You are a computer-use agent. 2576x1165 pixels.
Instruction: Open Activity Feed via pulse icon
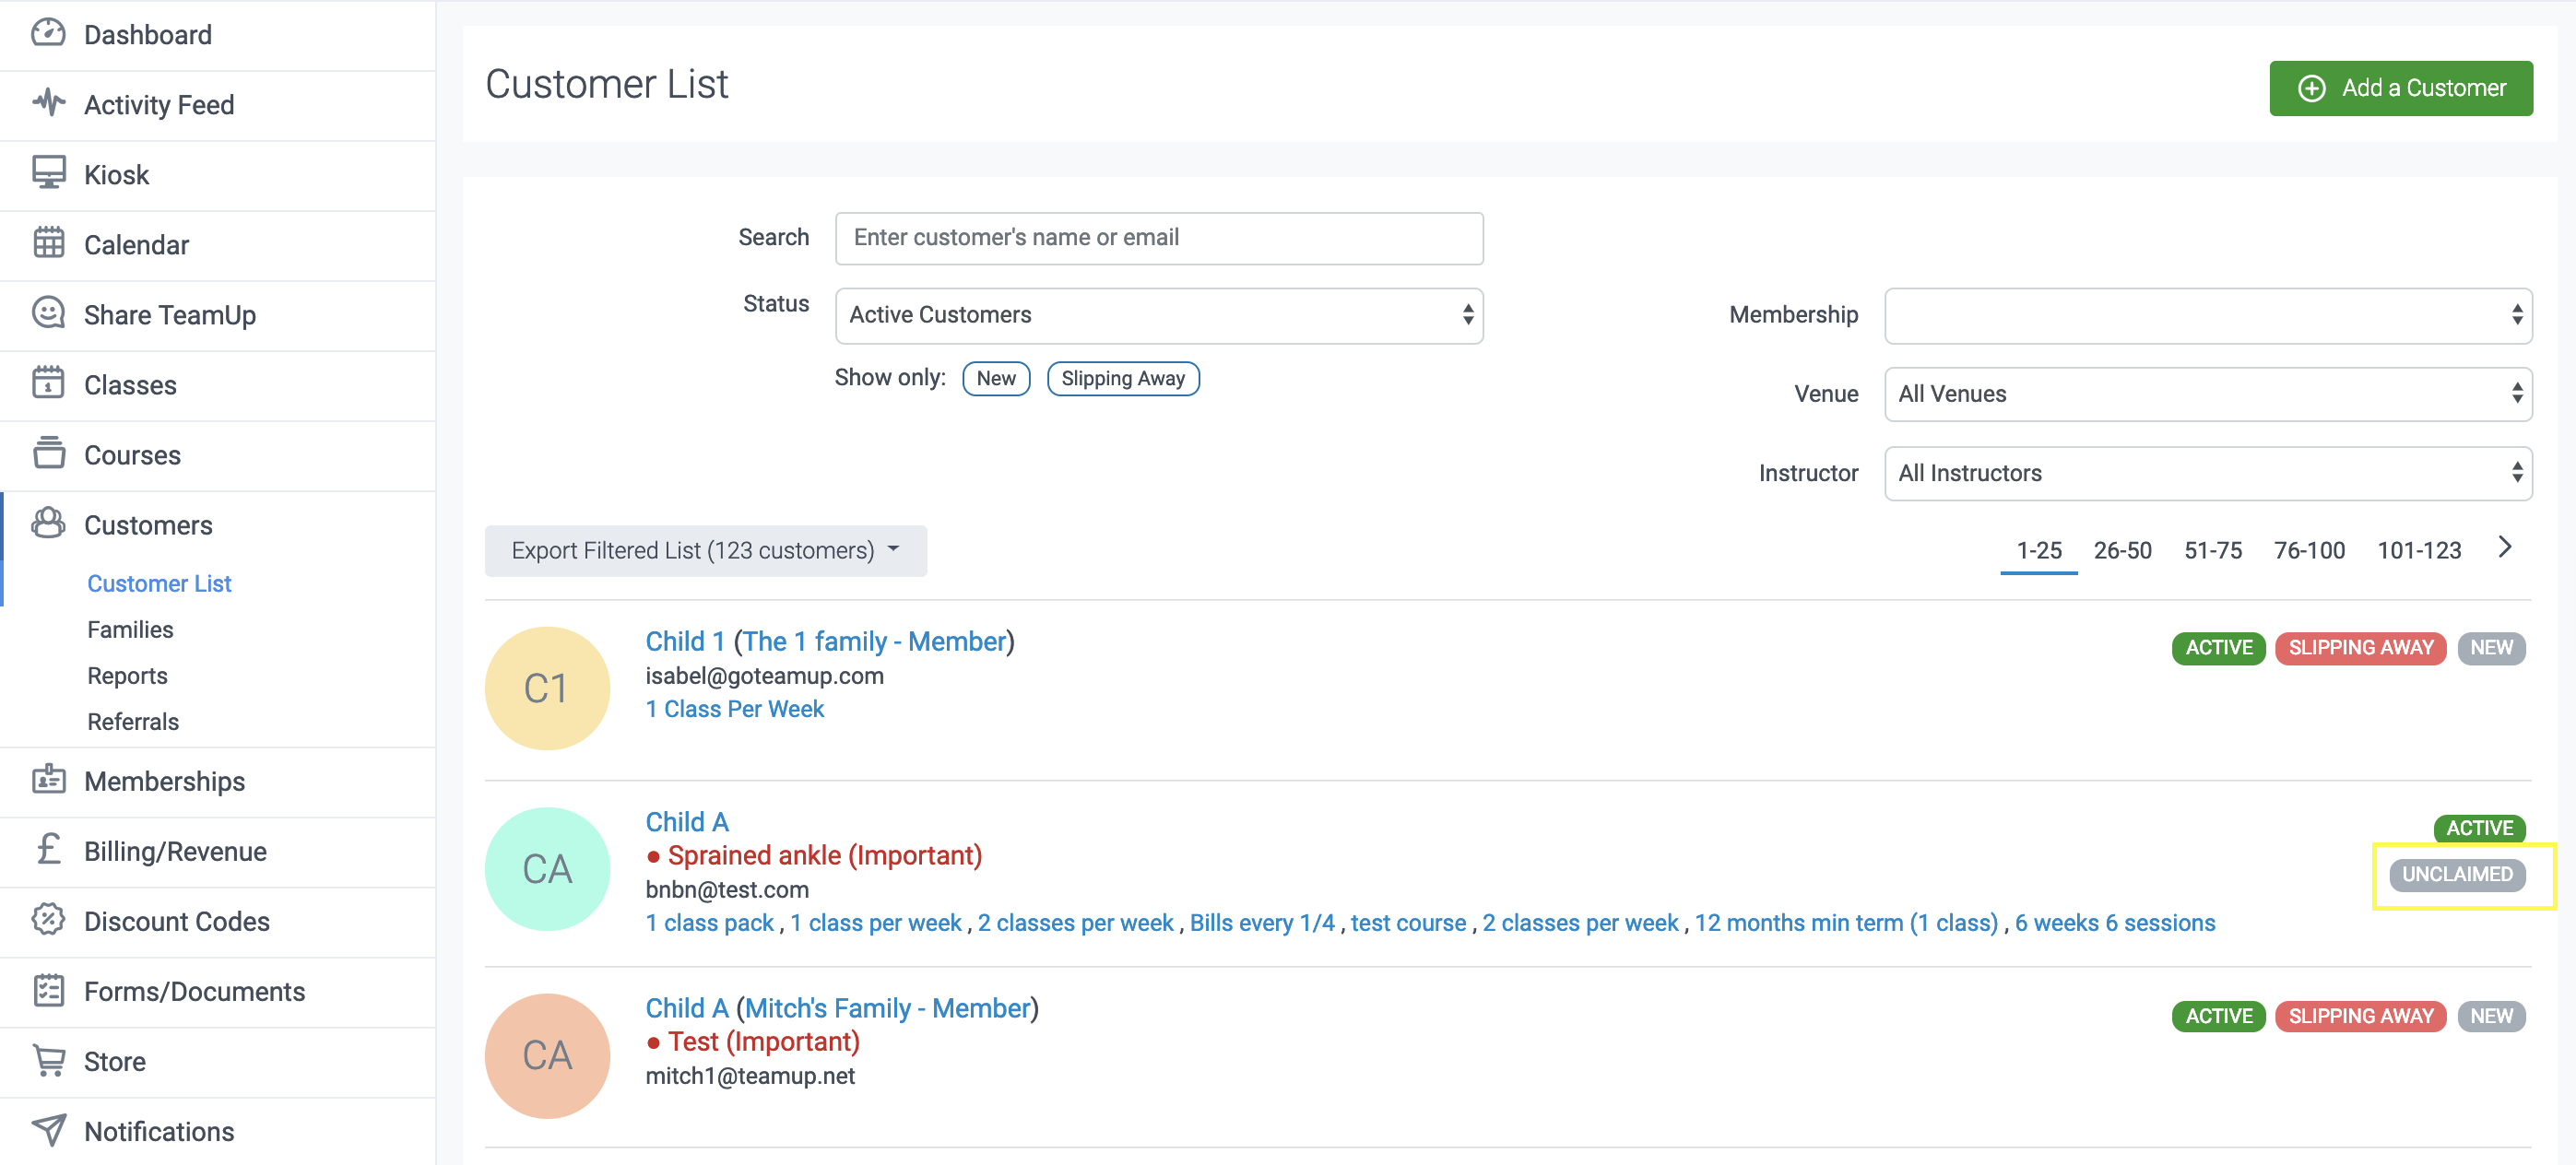click(x=48, y=104)
